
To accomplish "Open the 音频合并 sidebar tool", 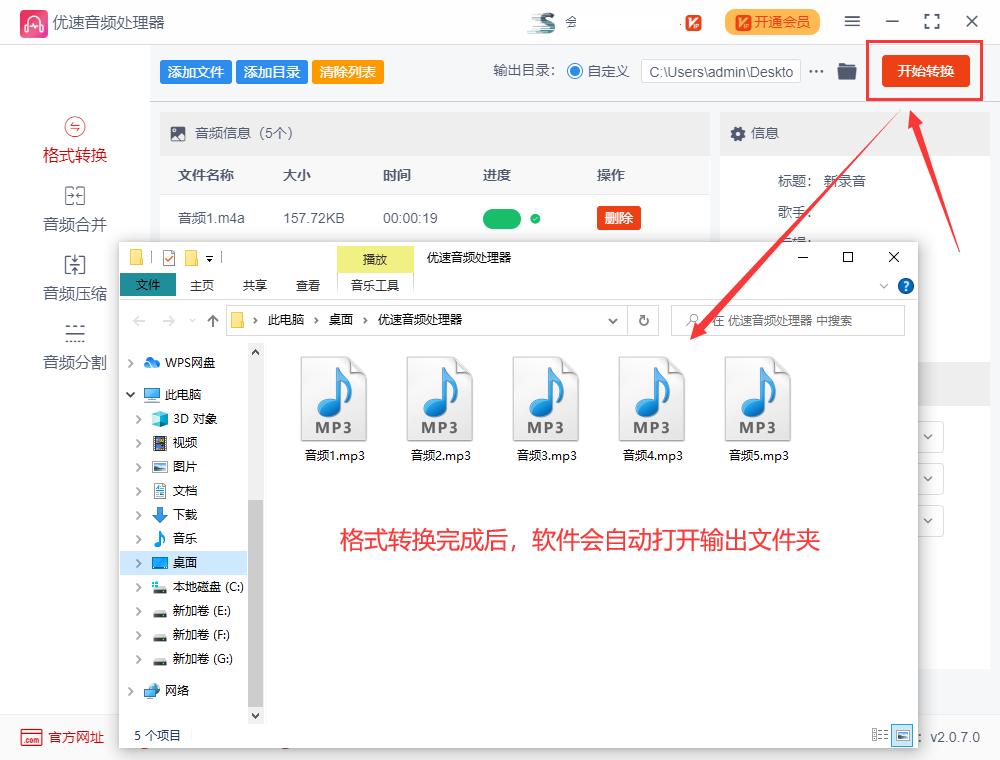I will click(75, 210).
